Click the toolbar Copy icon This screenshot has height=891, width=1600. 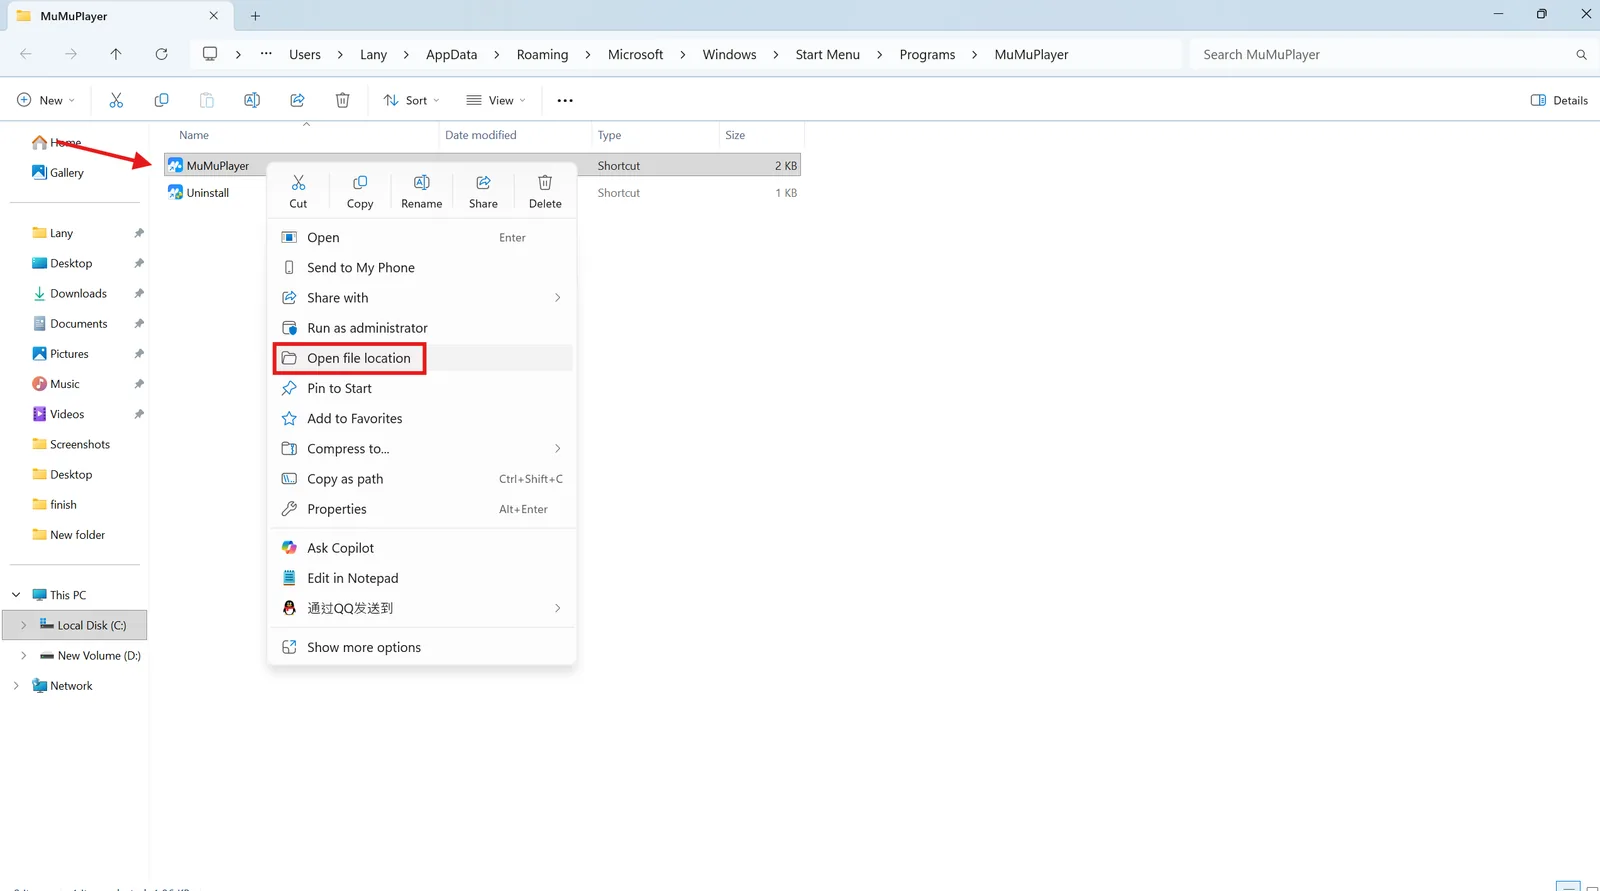coord(161,100)
